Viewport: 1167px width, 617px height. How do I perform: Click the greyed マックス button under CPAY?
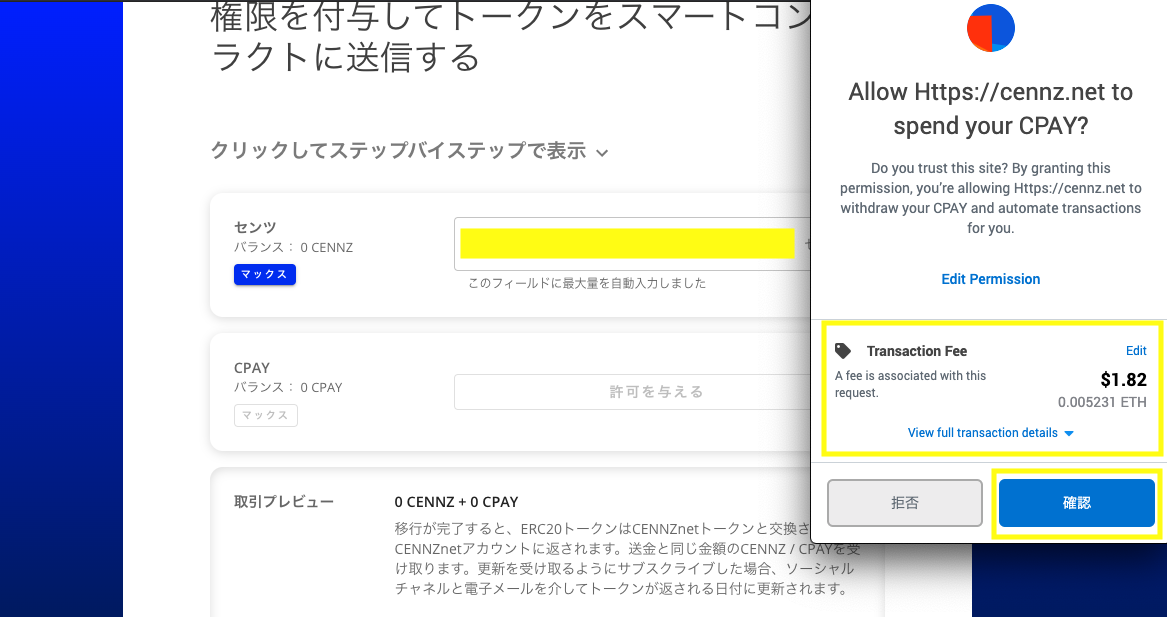coord(265,415)
